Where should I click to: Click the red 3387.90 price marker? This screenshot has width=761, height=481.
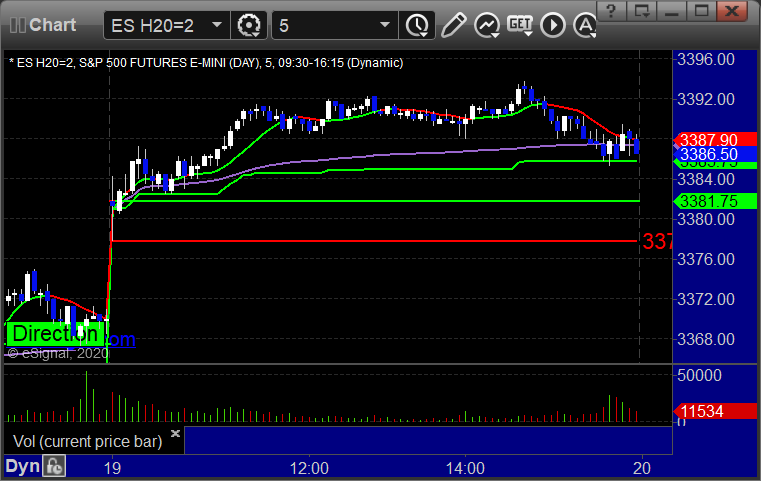click(716, 140)
